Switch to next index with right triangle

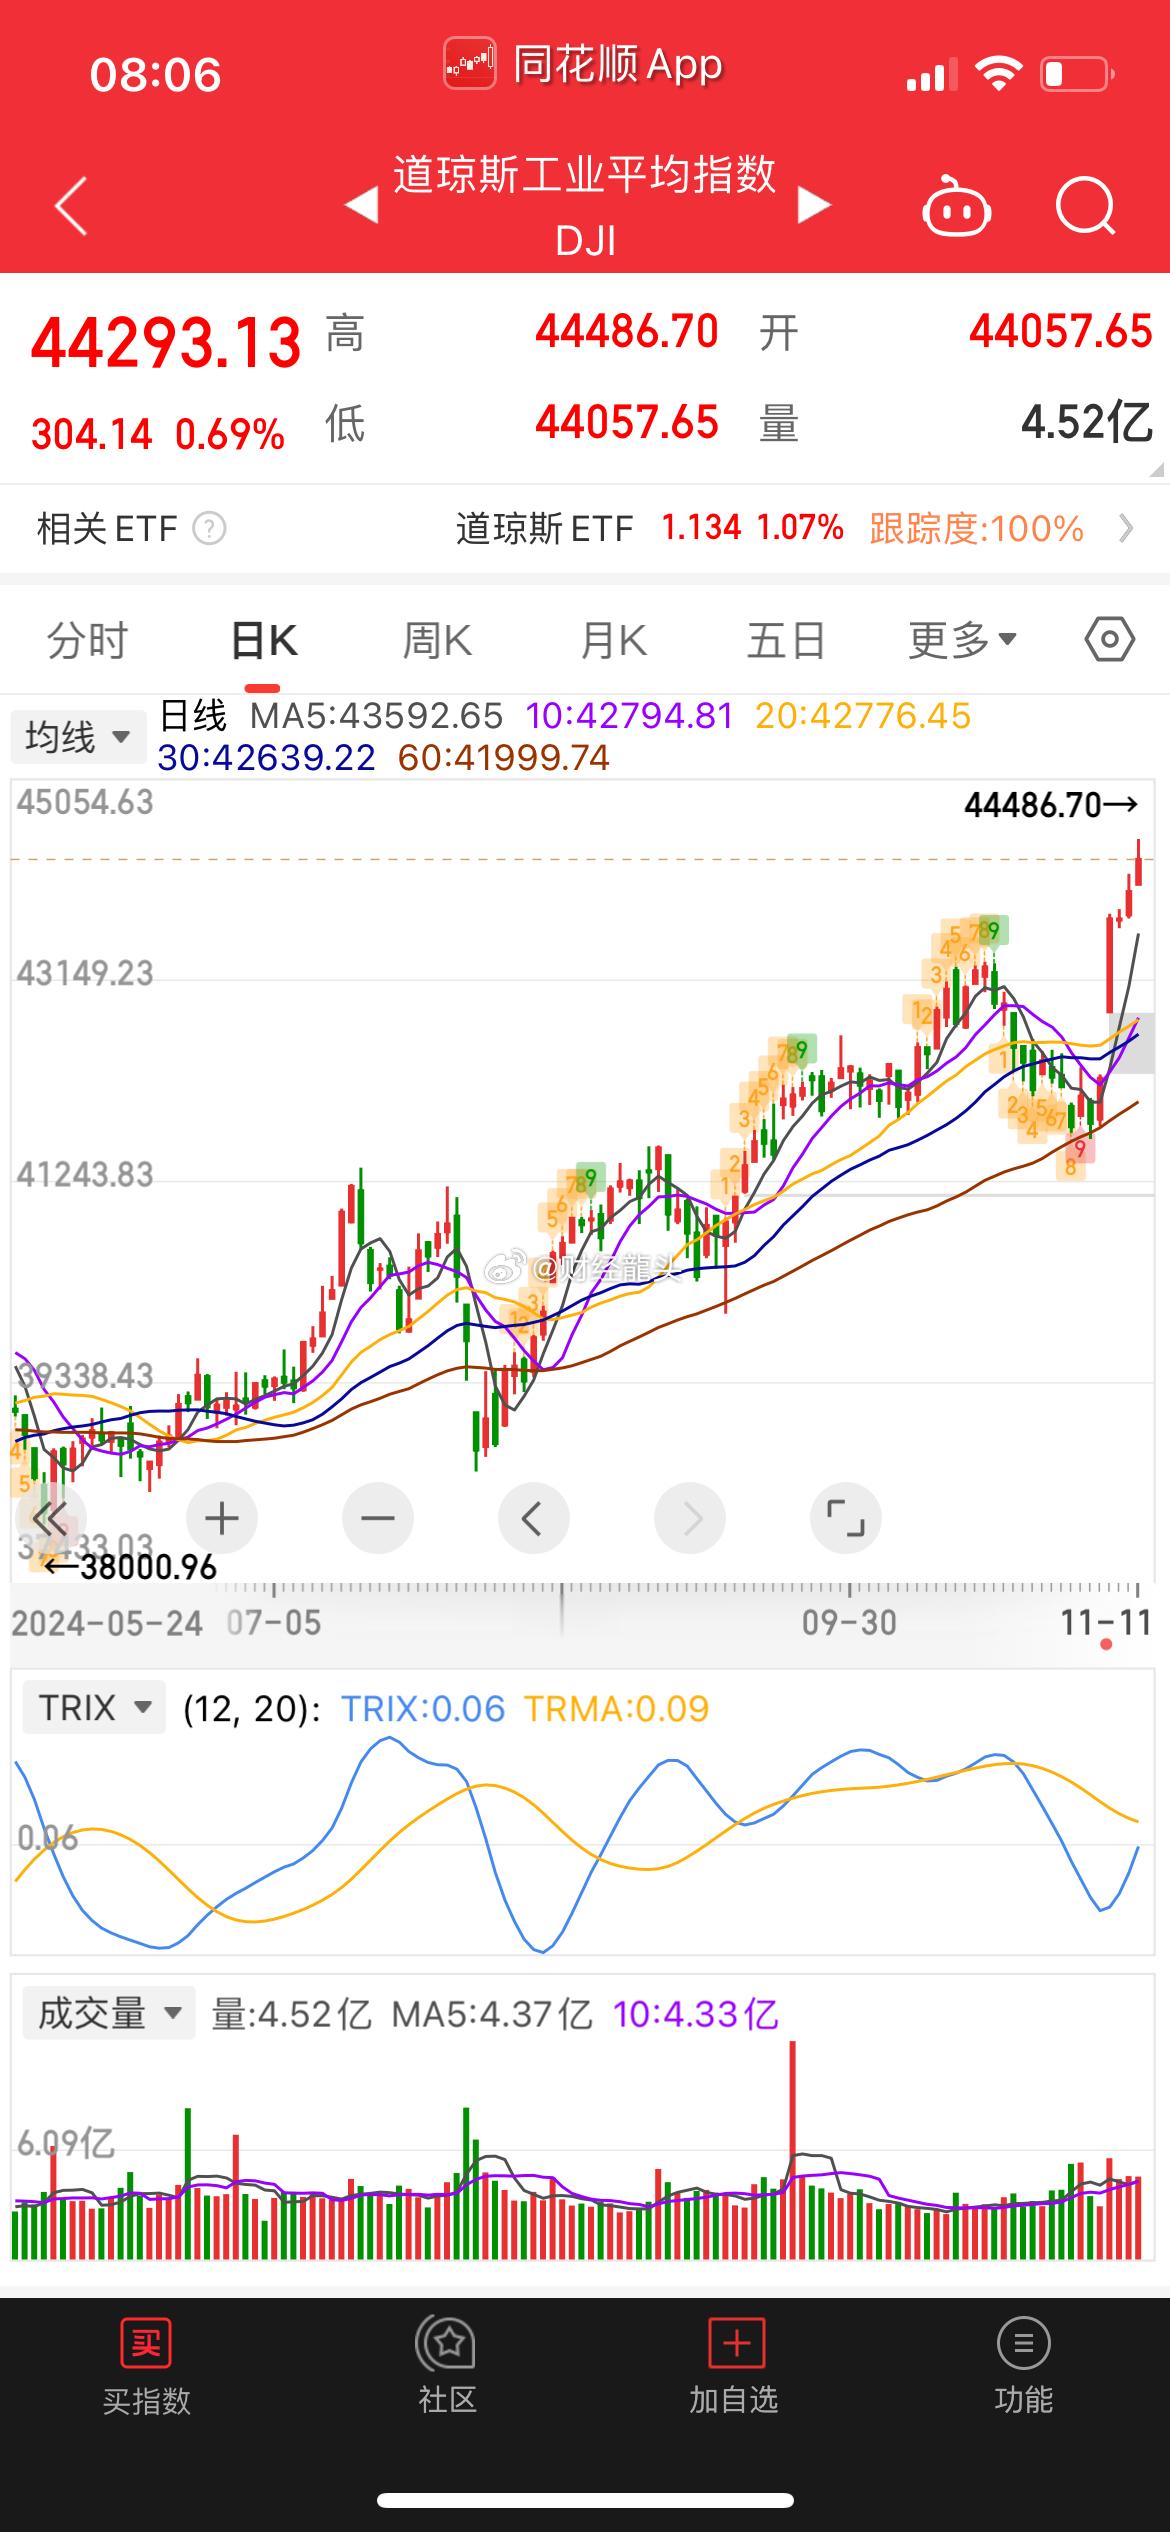(814, 206)
